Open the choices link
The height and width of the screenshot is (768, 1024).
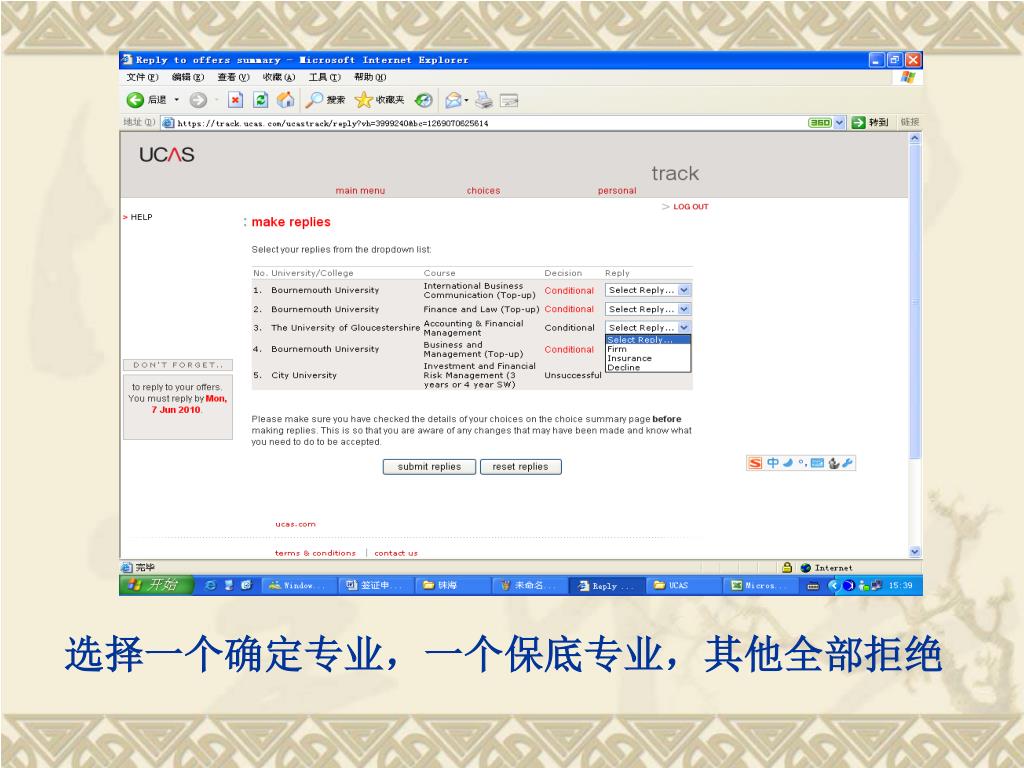[x=483, y=191]
